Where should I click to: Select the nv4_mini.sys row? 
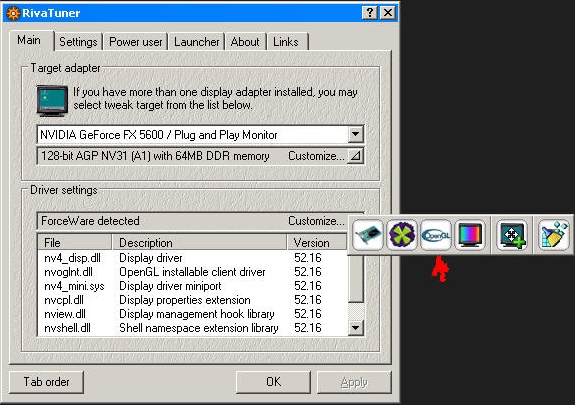(193, 286)
